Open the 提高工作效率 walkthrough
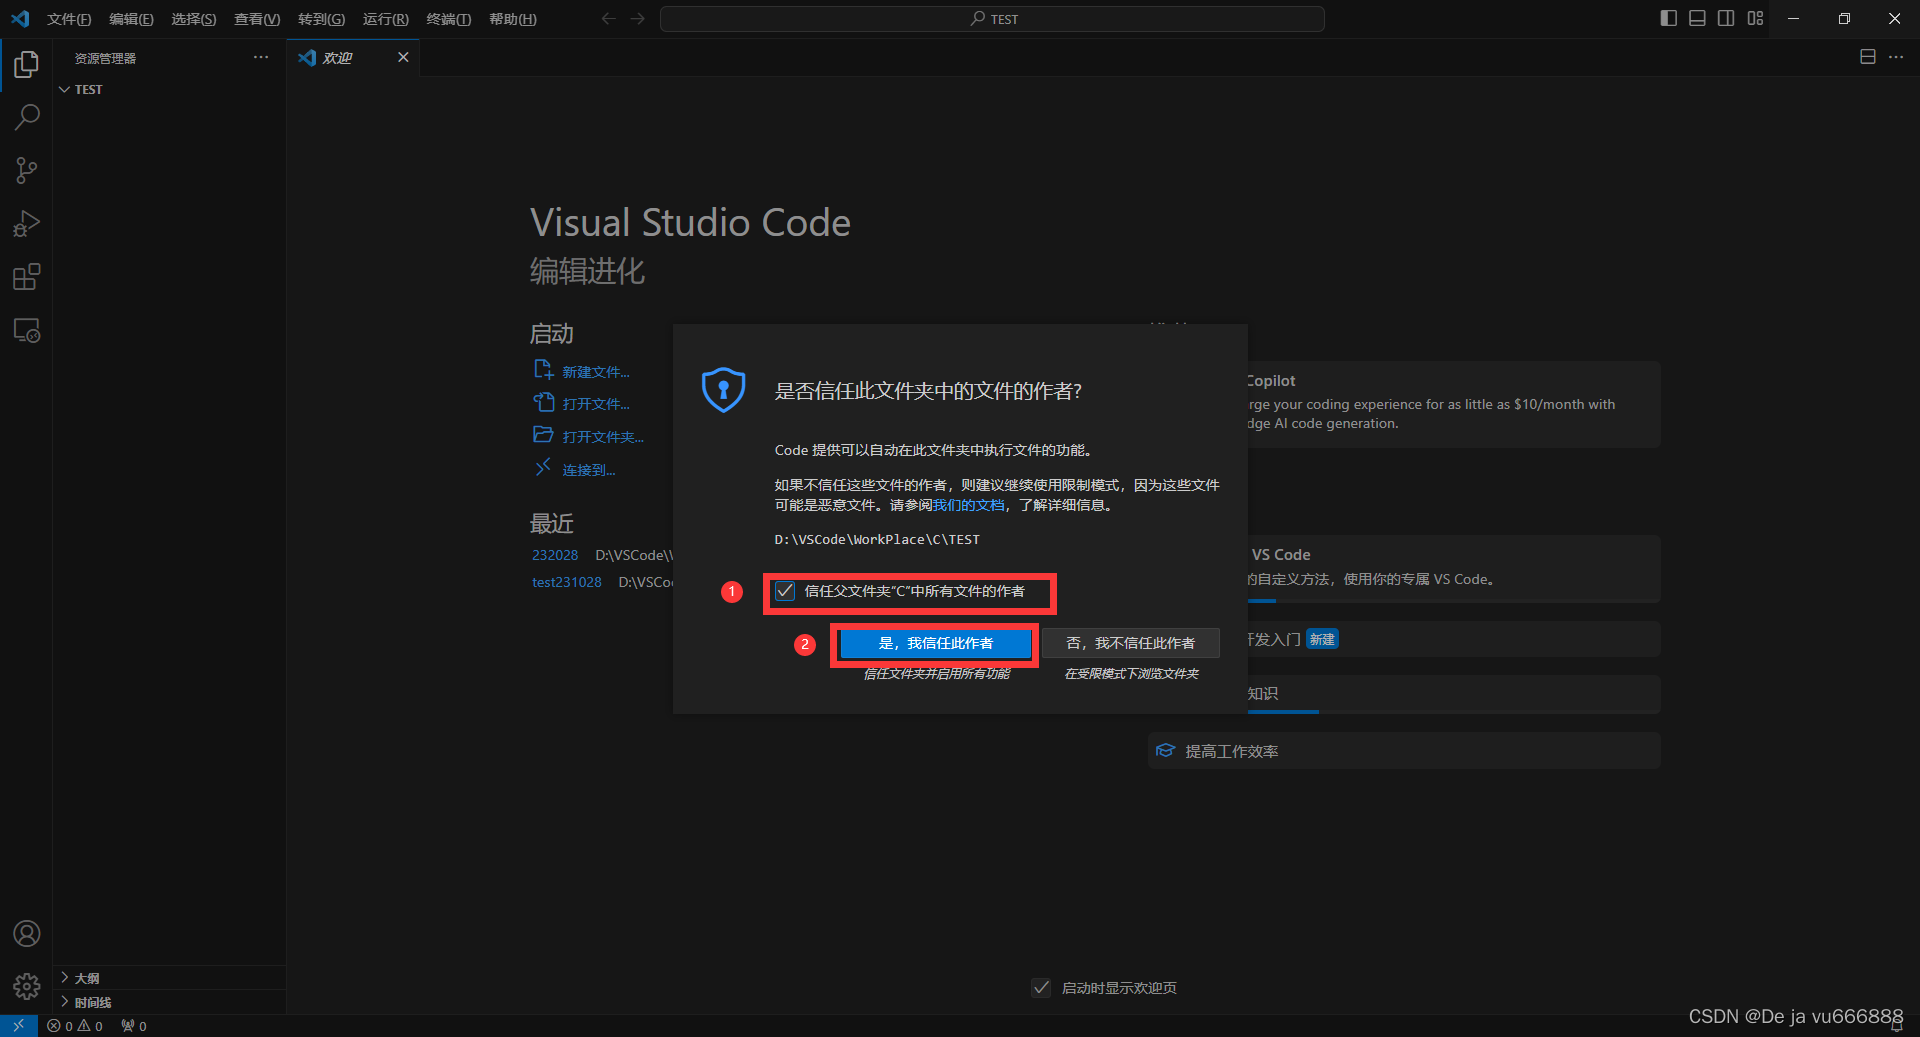Screen dimensions: 1920x1037 (x=1404, y=751)
